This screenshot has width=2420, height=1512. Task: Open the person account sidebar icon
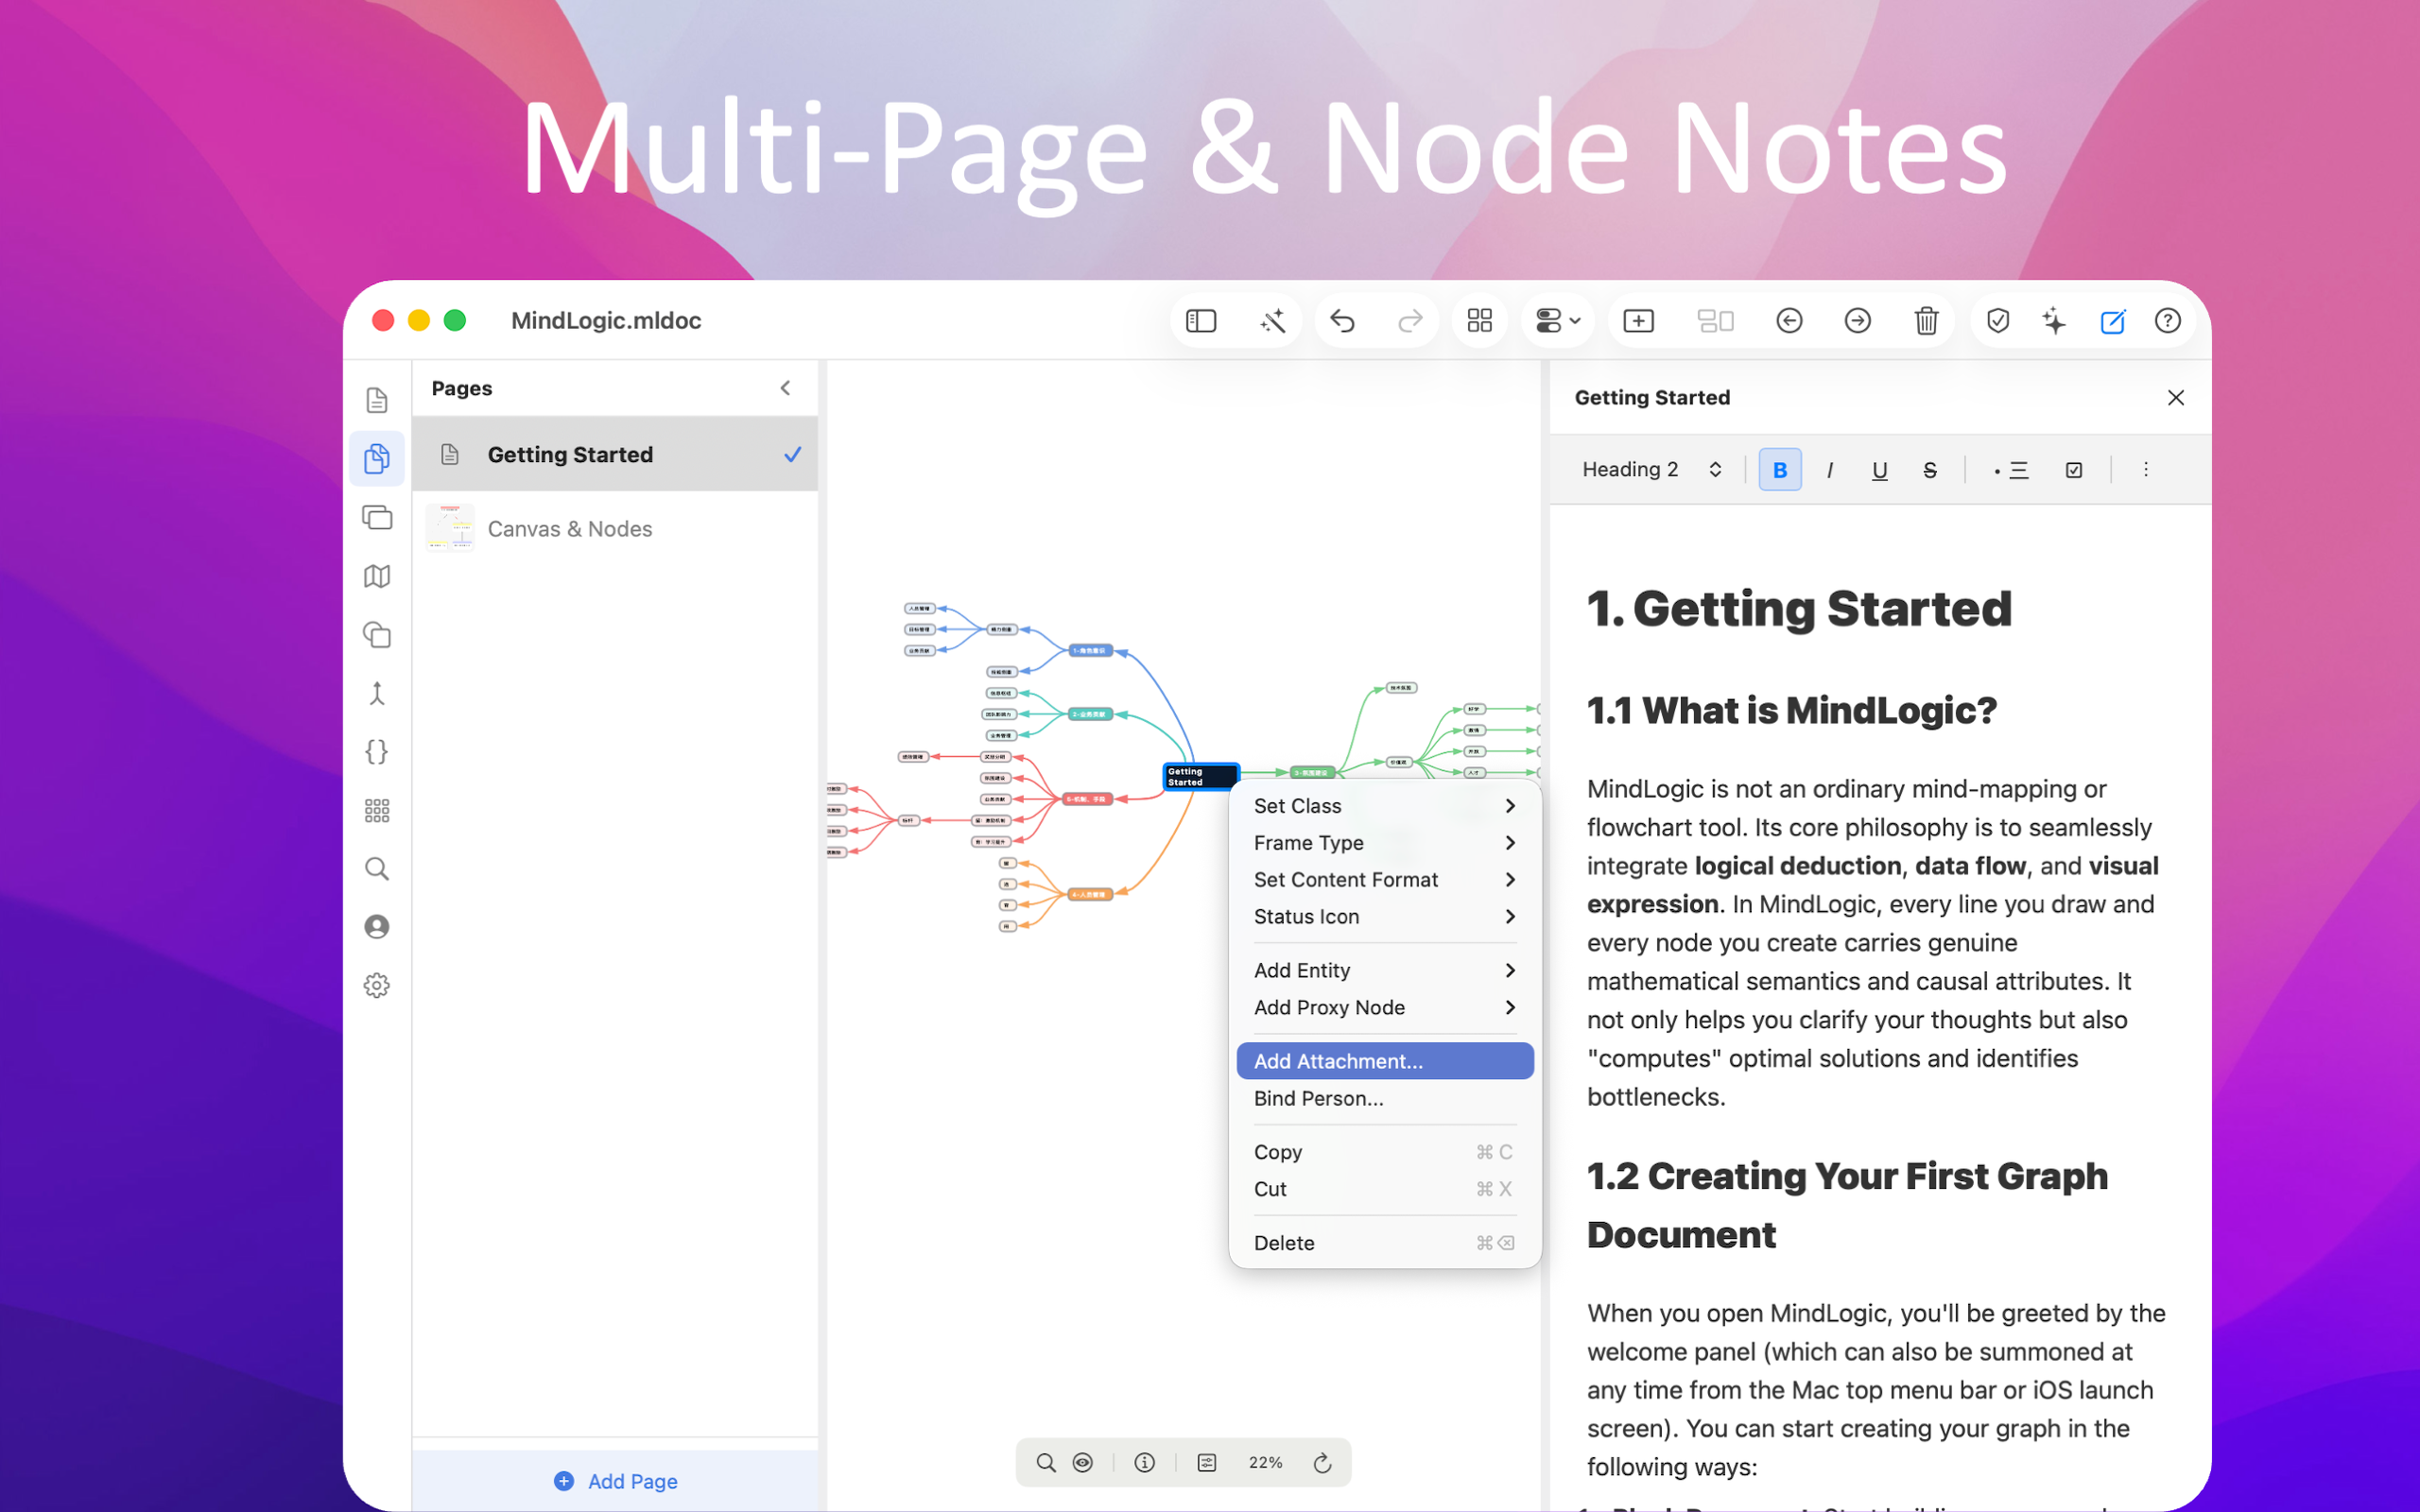(377, 927)
